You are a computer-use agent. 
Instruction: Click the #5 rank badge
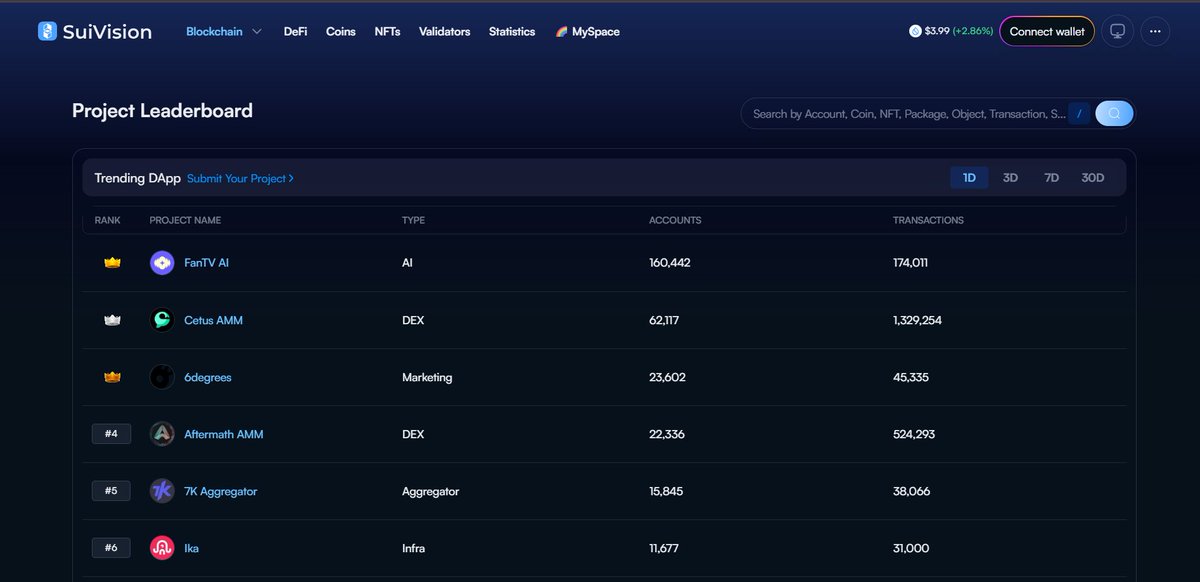click(x=111, y=491)
